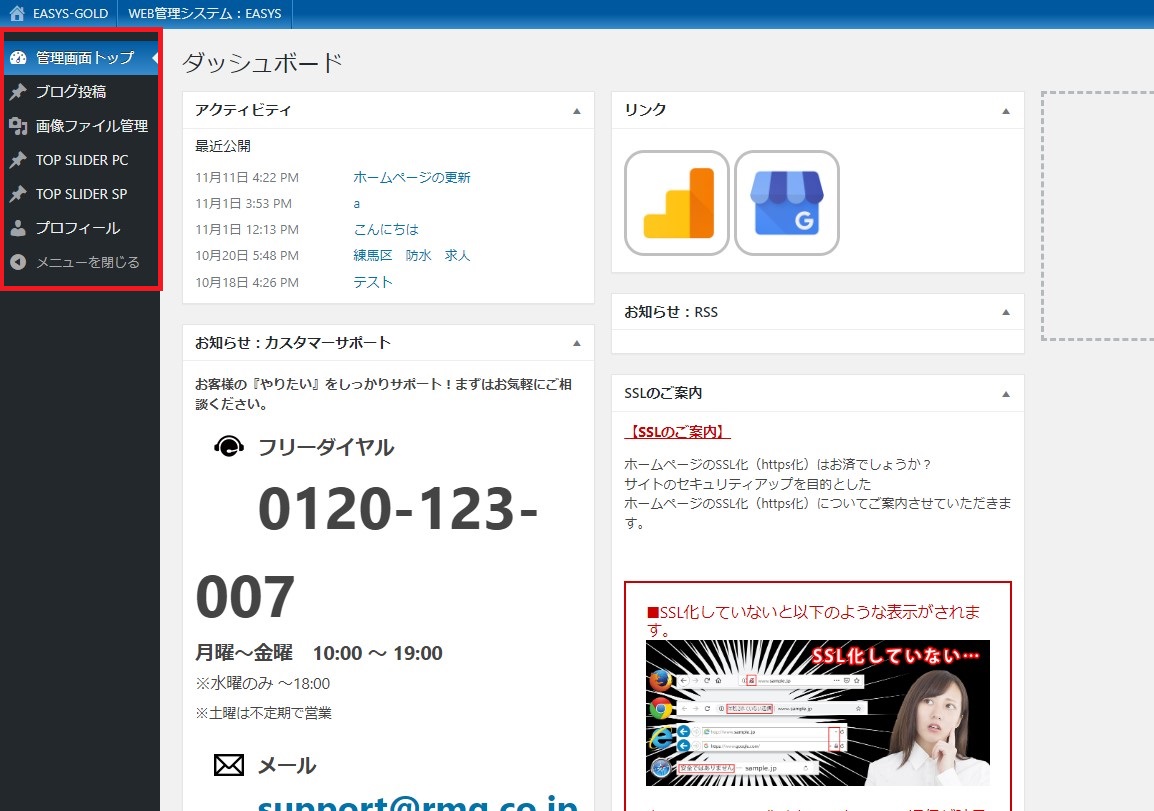
Task: Open the 練馬区 防水 求人 post link
Action: 411,256
